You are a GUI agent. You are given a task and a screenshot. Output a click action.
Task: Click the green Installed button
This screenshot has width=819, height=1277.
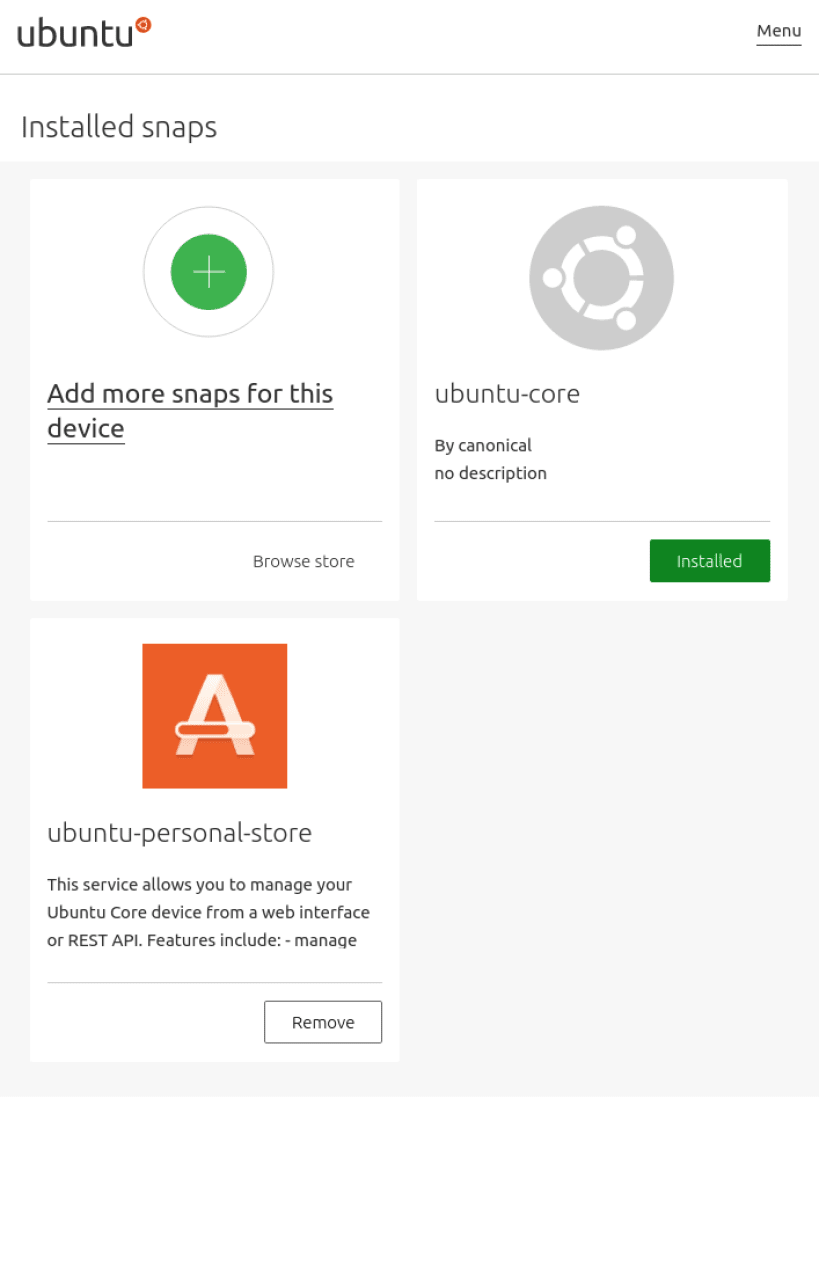pyautogui.click(x=710, y=561)
